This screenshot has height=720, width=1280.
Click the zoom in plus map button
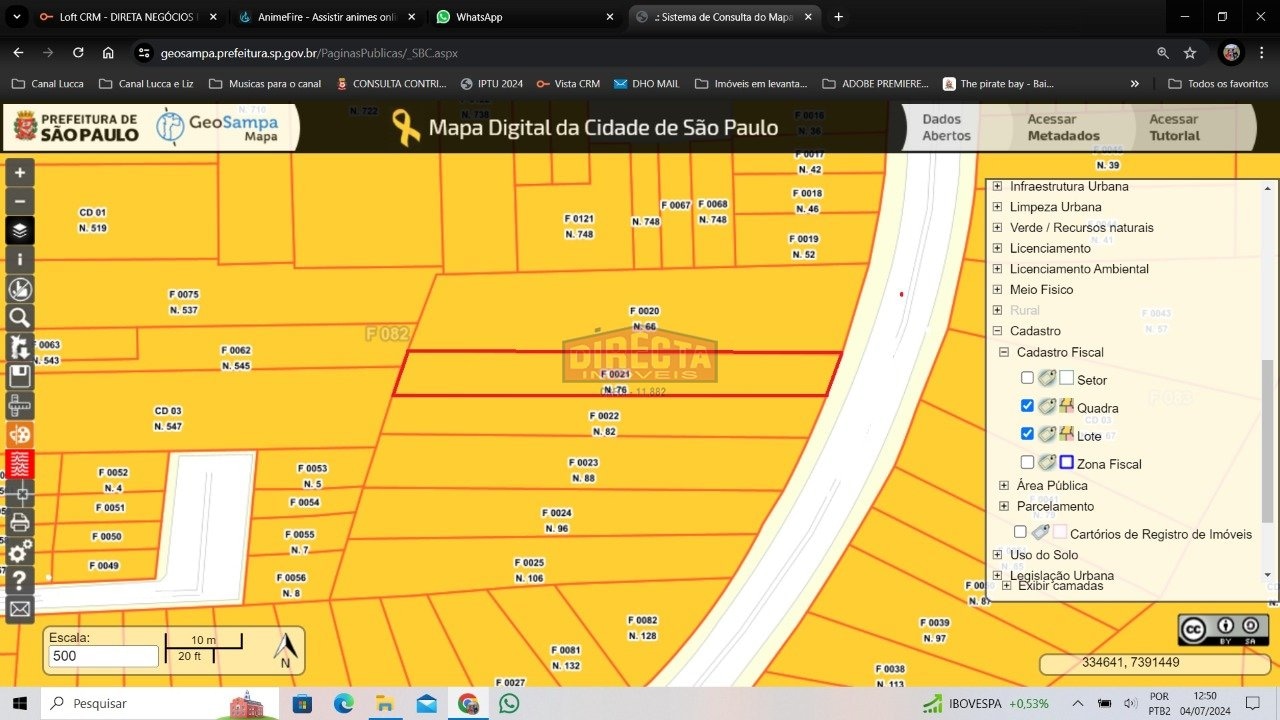(x=20, y=172)
